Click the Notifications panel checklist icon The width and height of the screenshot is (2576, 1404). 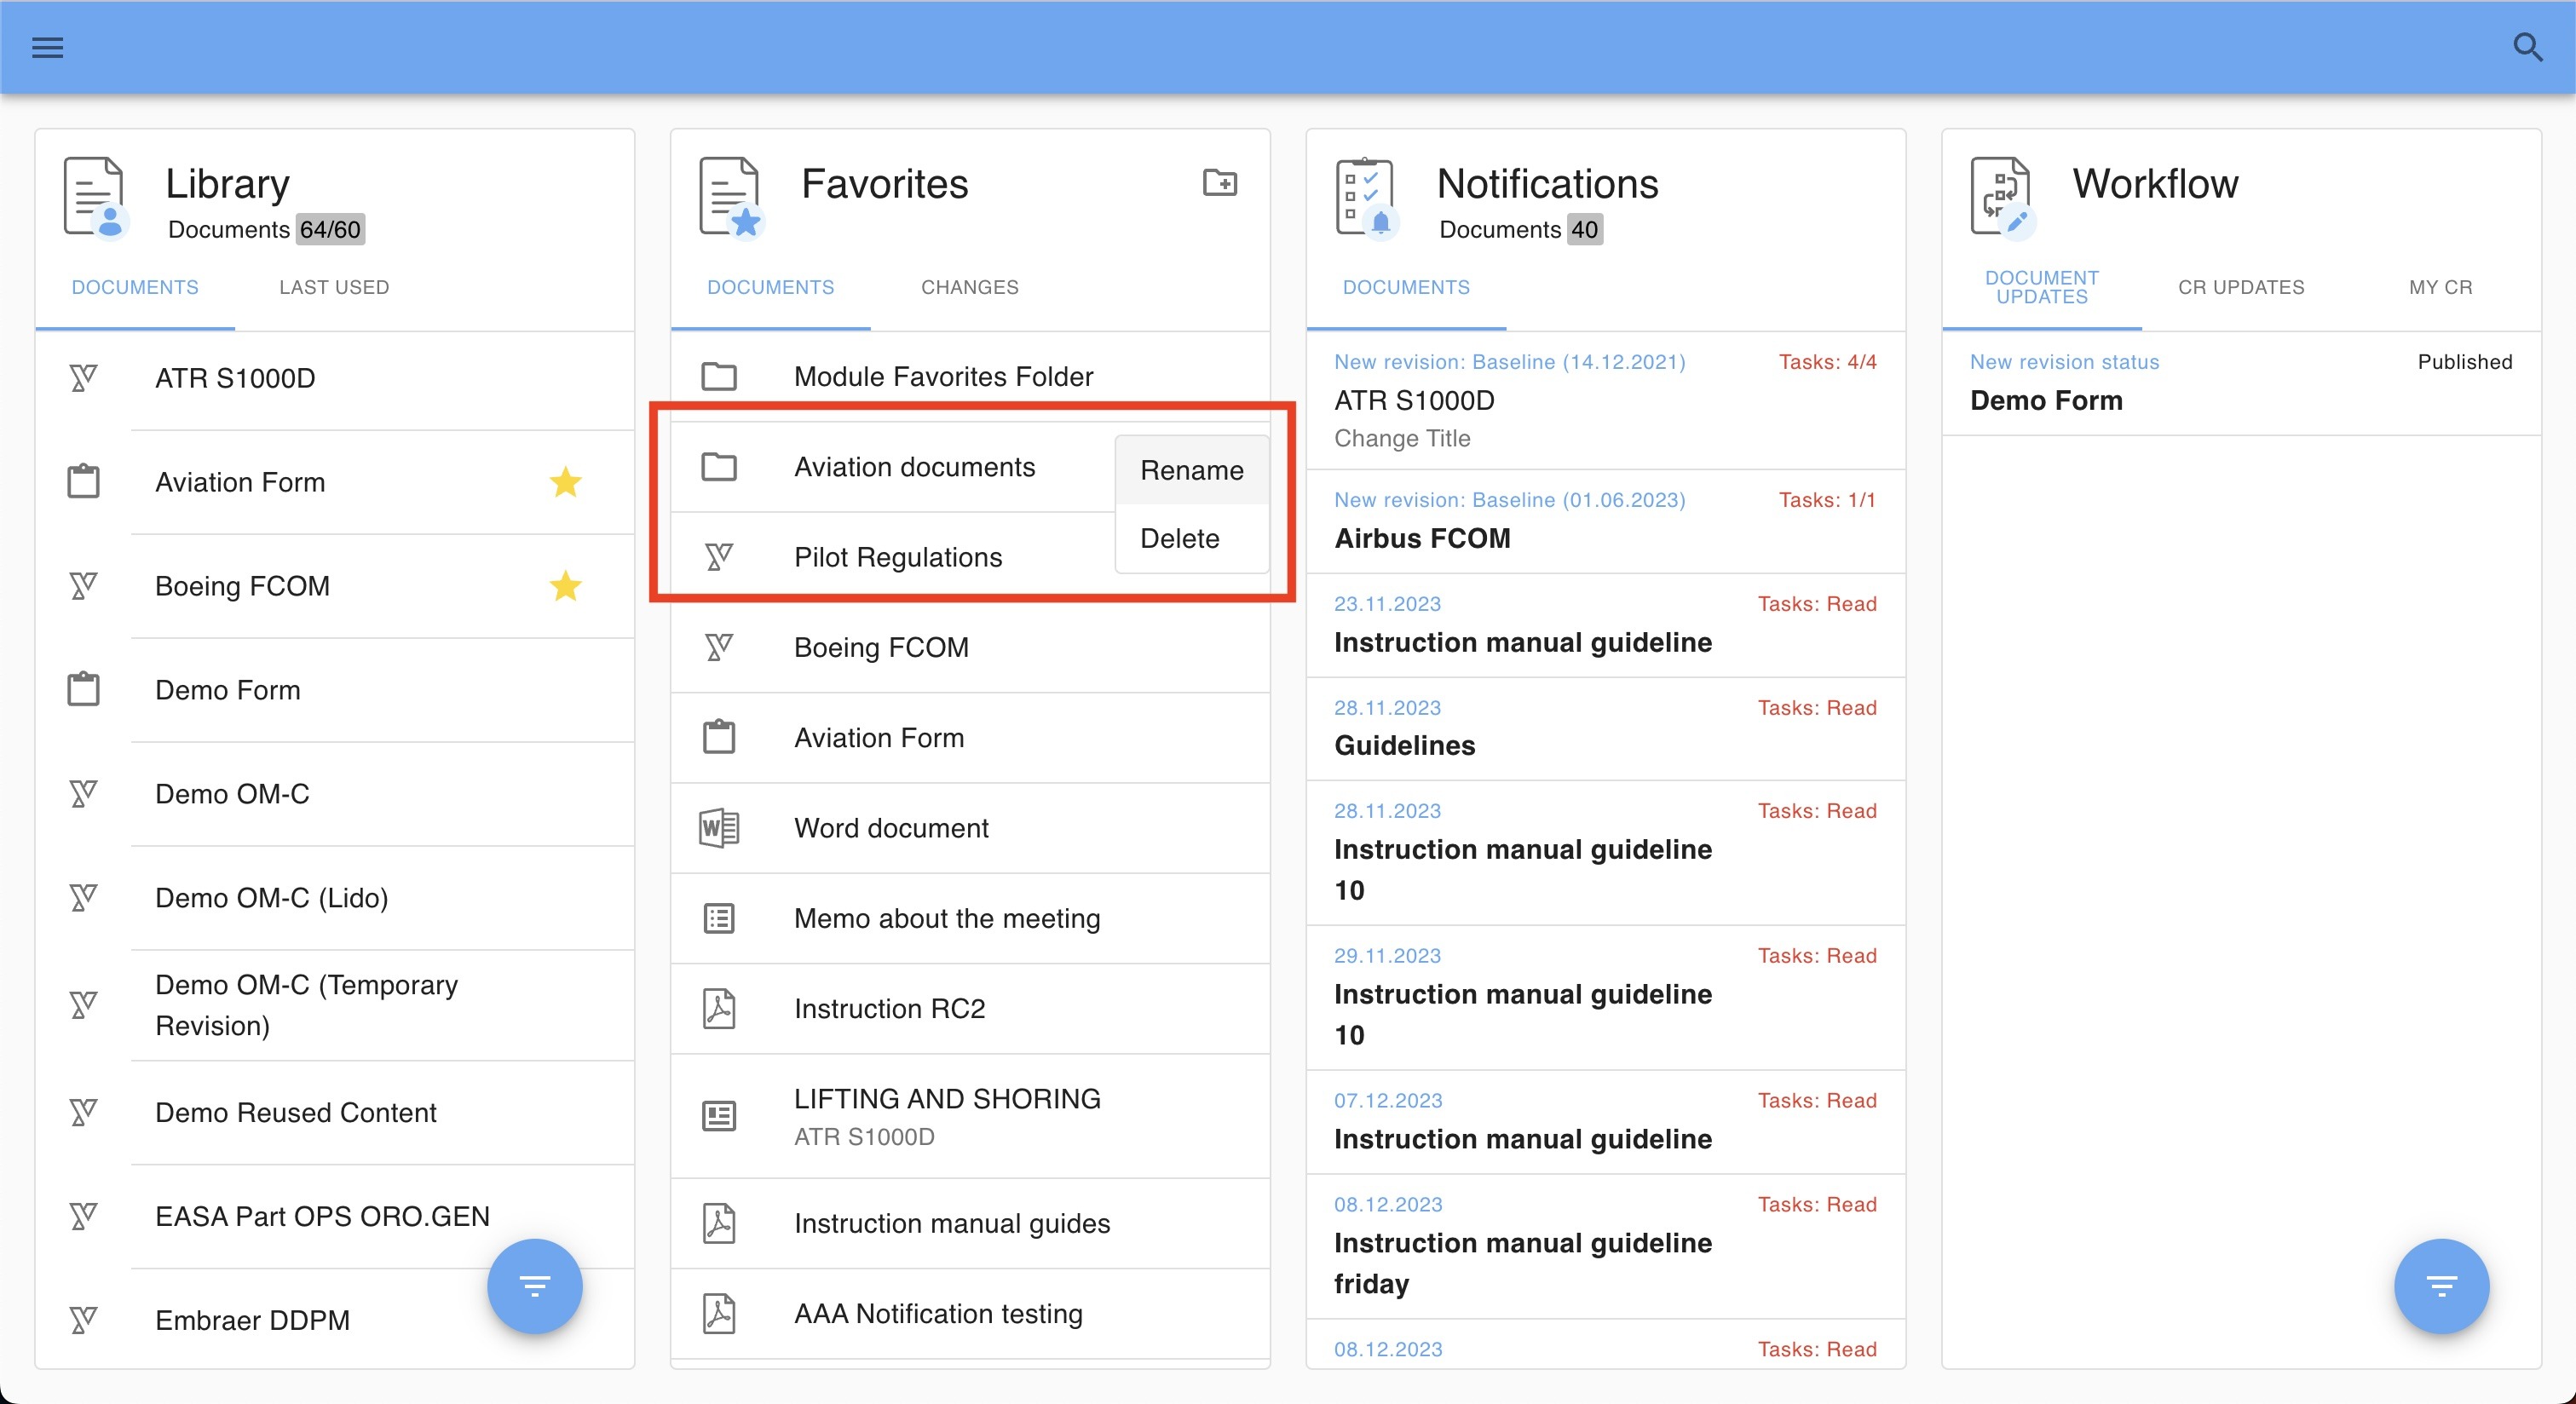click(1365, 196)
